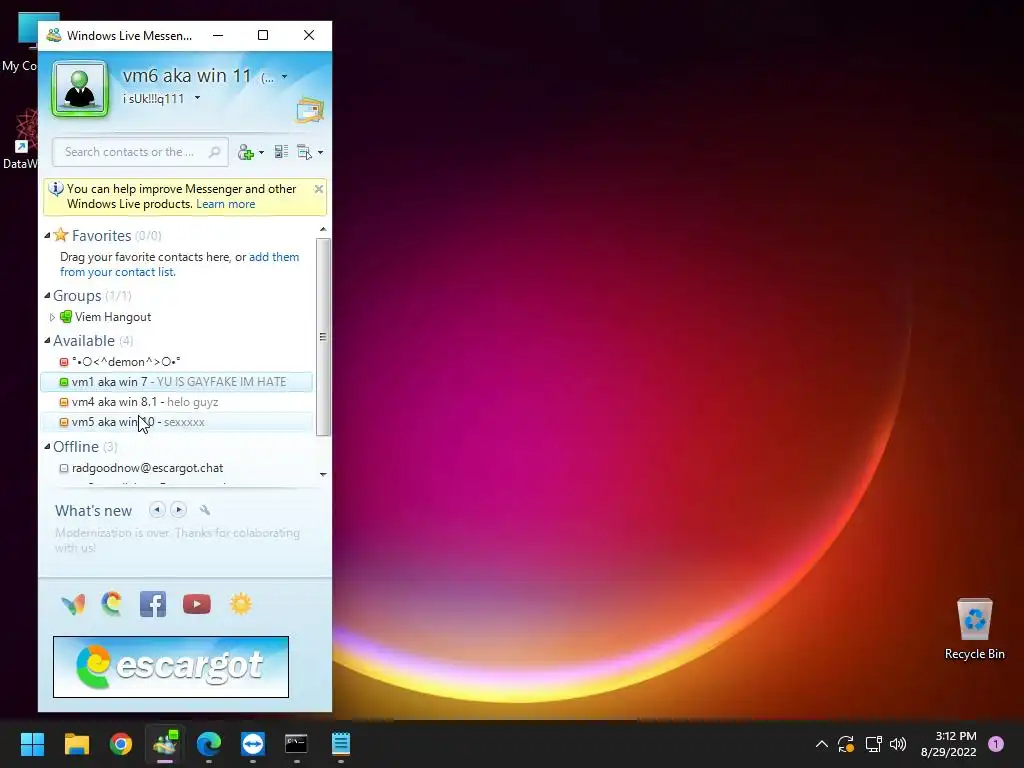Open TeamViewer from the taskbar

click(x=253, y=744)
